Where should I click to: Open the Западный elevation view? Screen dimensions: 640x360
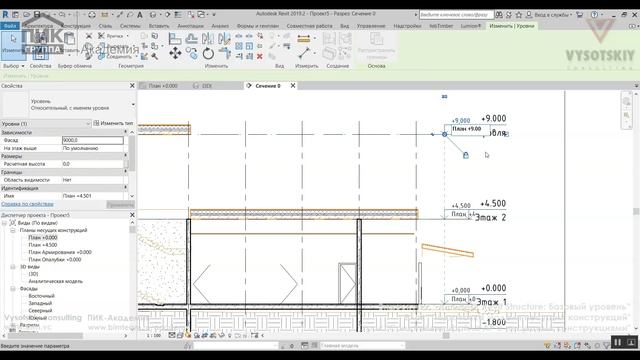pos(40,303)
